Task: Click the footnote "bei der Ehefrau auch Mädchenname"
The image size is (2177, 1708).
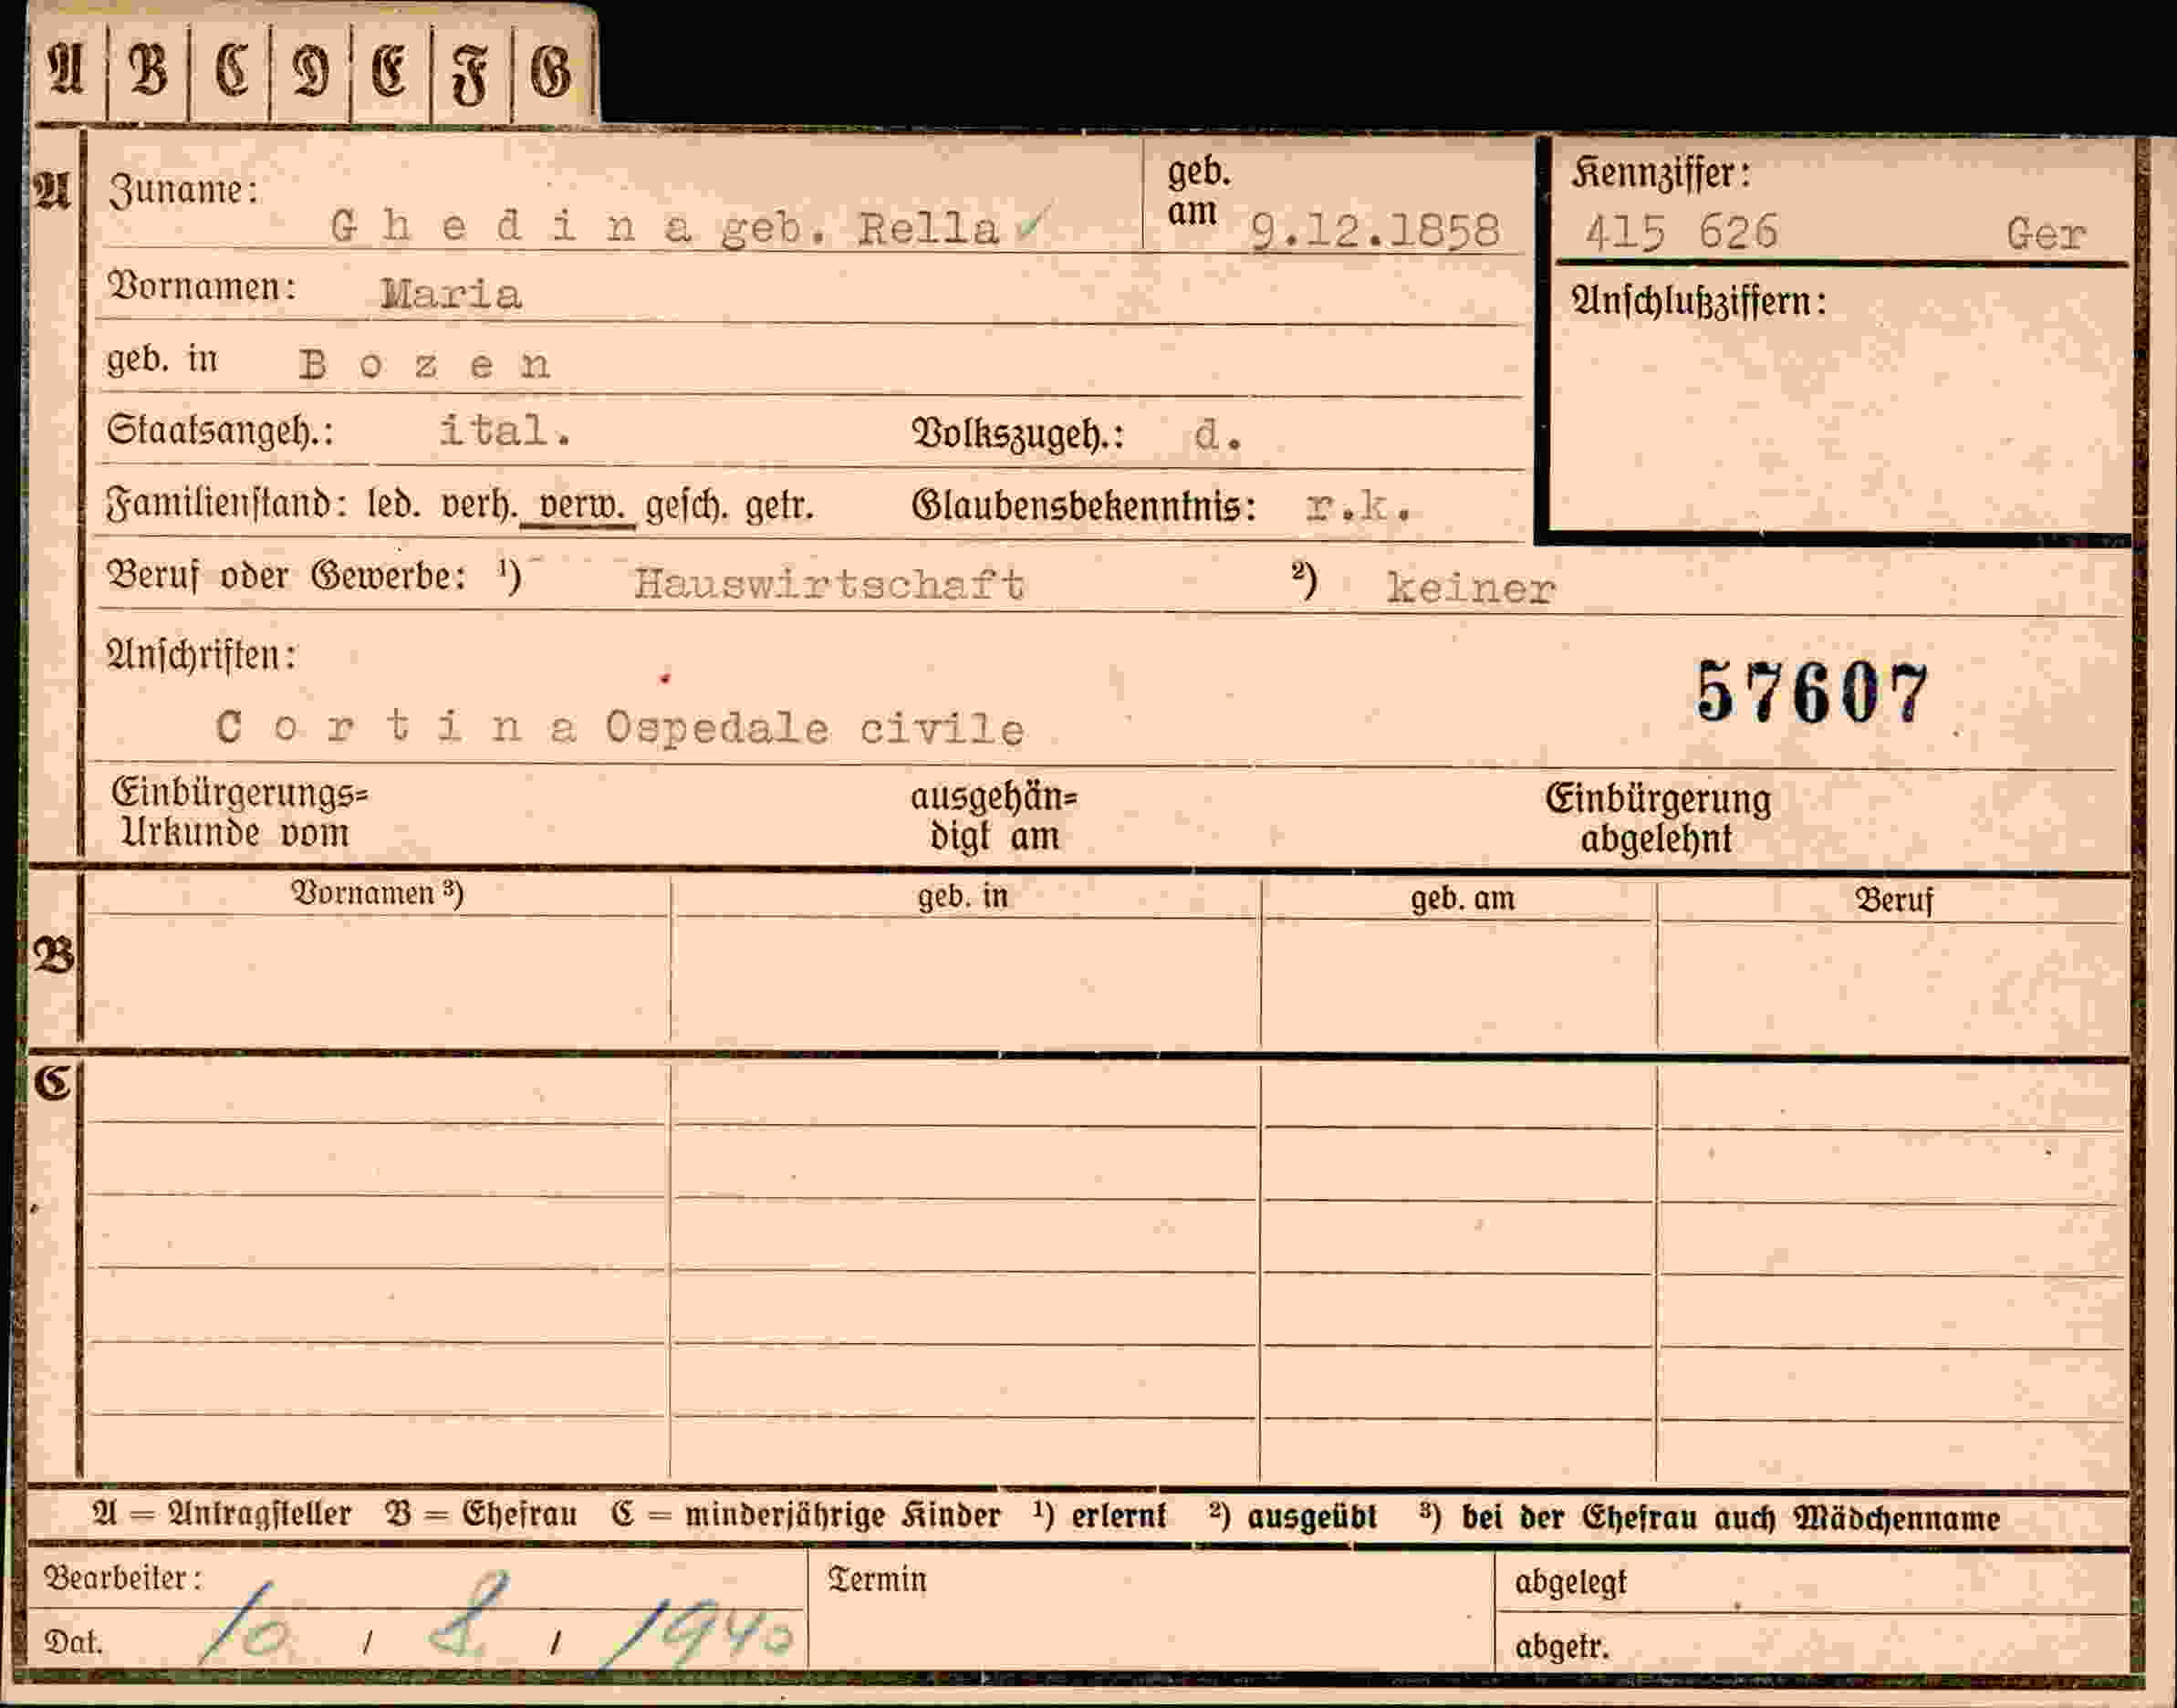Action: pos(1730,1518)
